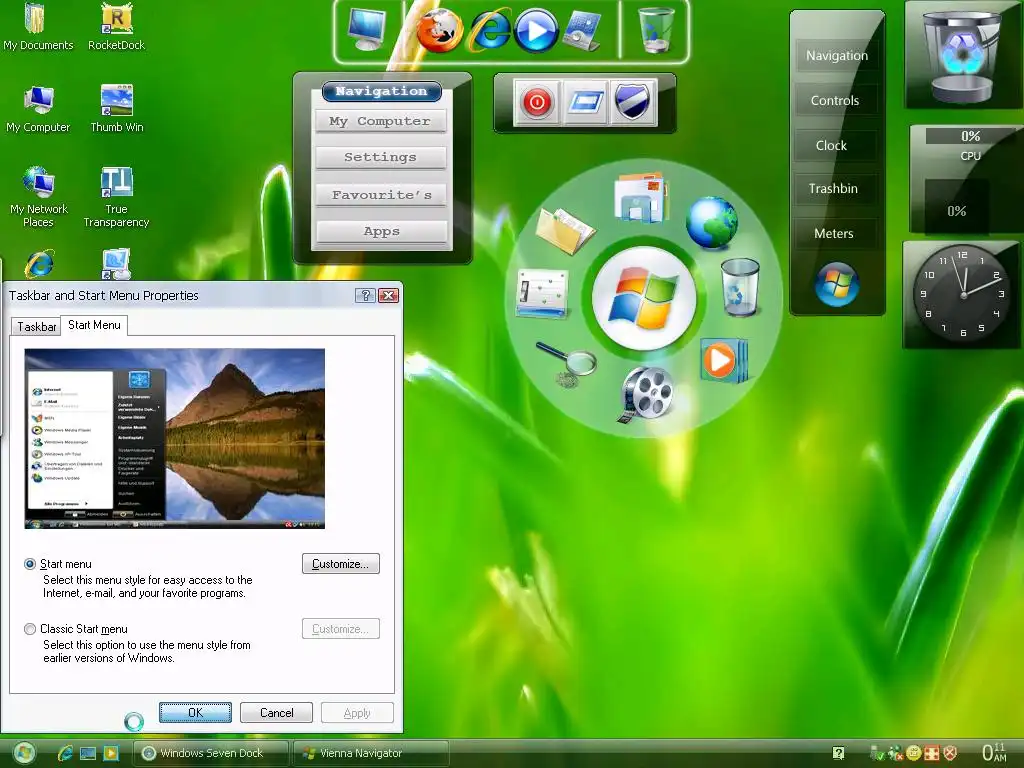The width and height of the screenshot is (1024, 768).
Task: Click the Start orb on the taskbar
Action: coord(24,754)
